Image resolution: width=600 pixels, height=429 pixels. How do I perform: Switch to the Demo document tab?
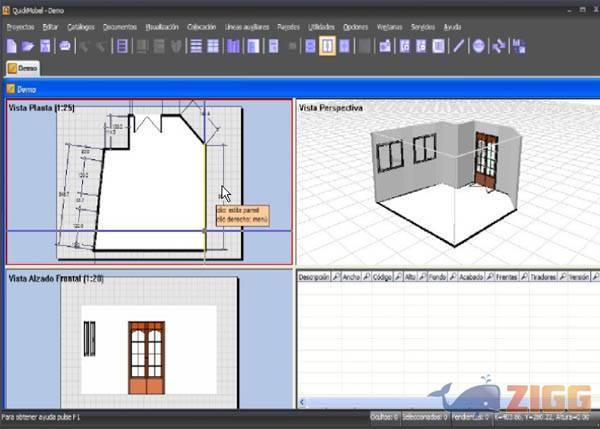pyautogui.click(x=27, y=68)
